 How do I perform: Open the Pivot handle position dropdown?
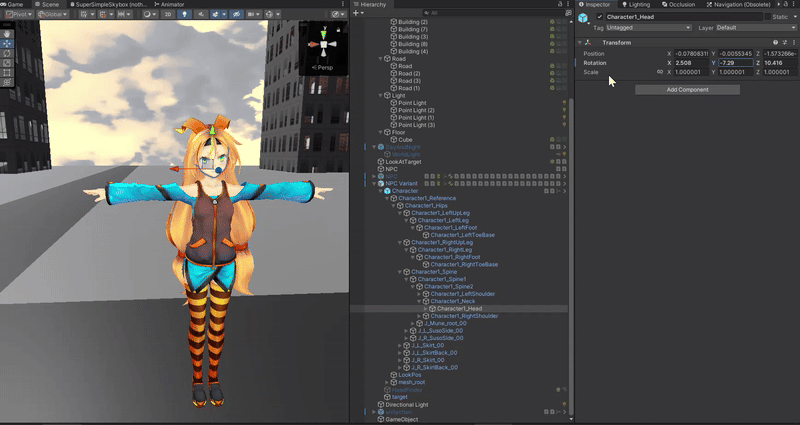coord(19,14)
